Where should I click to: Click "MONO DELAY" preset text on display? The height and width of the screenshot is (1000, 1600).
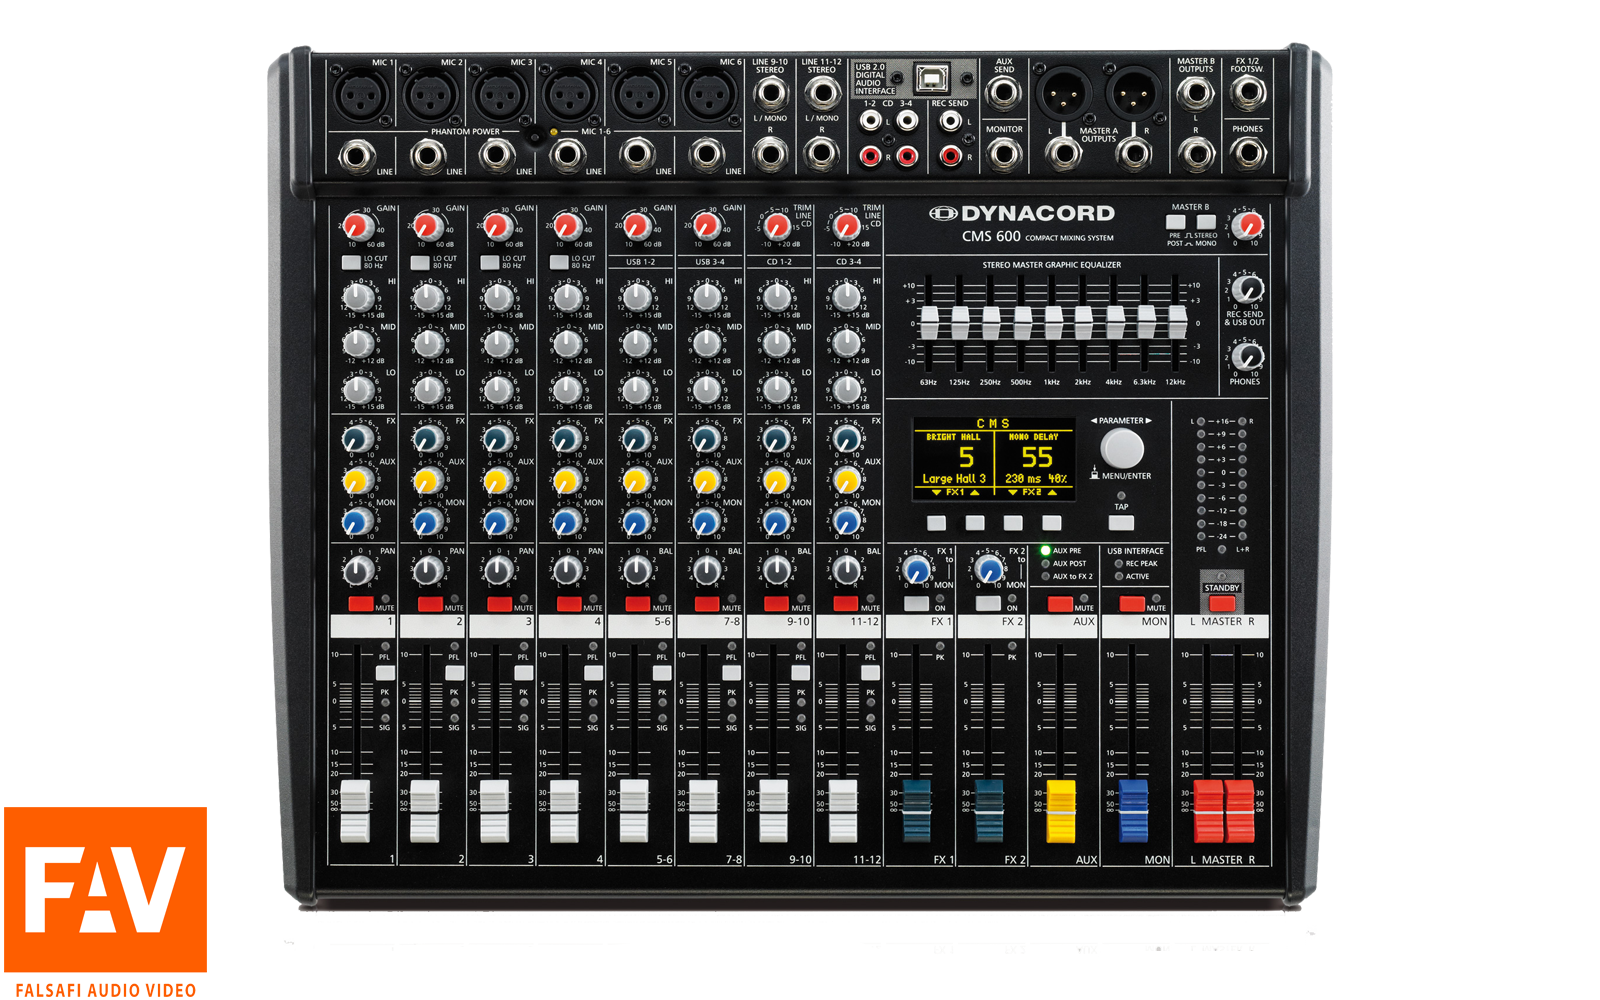(1033, 437)
